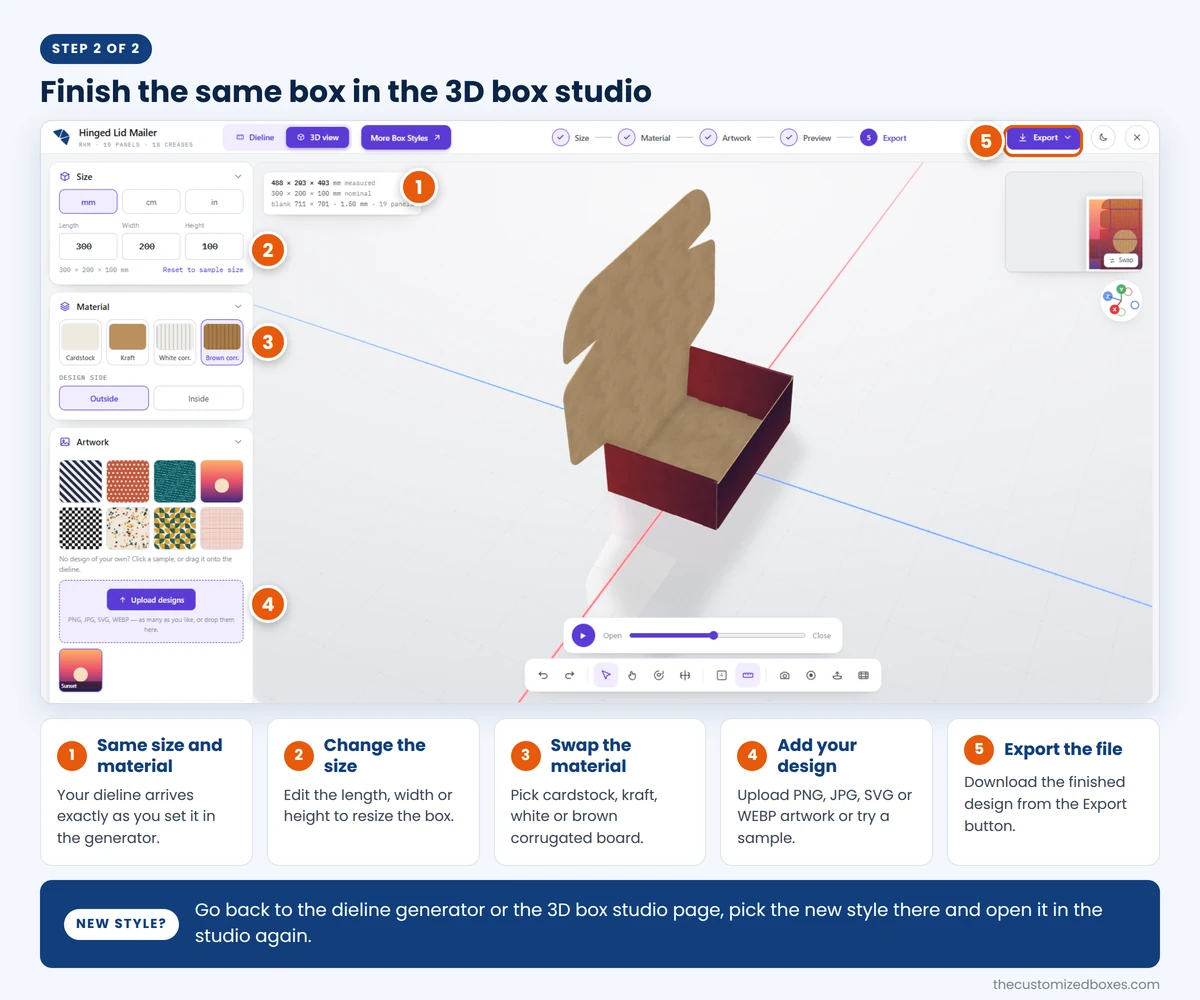This screenshot has width=1200, height=1000.
Task: Go to the Size step
Action: (x=571, y=137)
